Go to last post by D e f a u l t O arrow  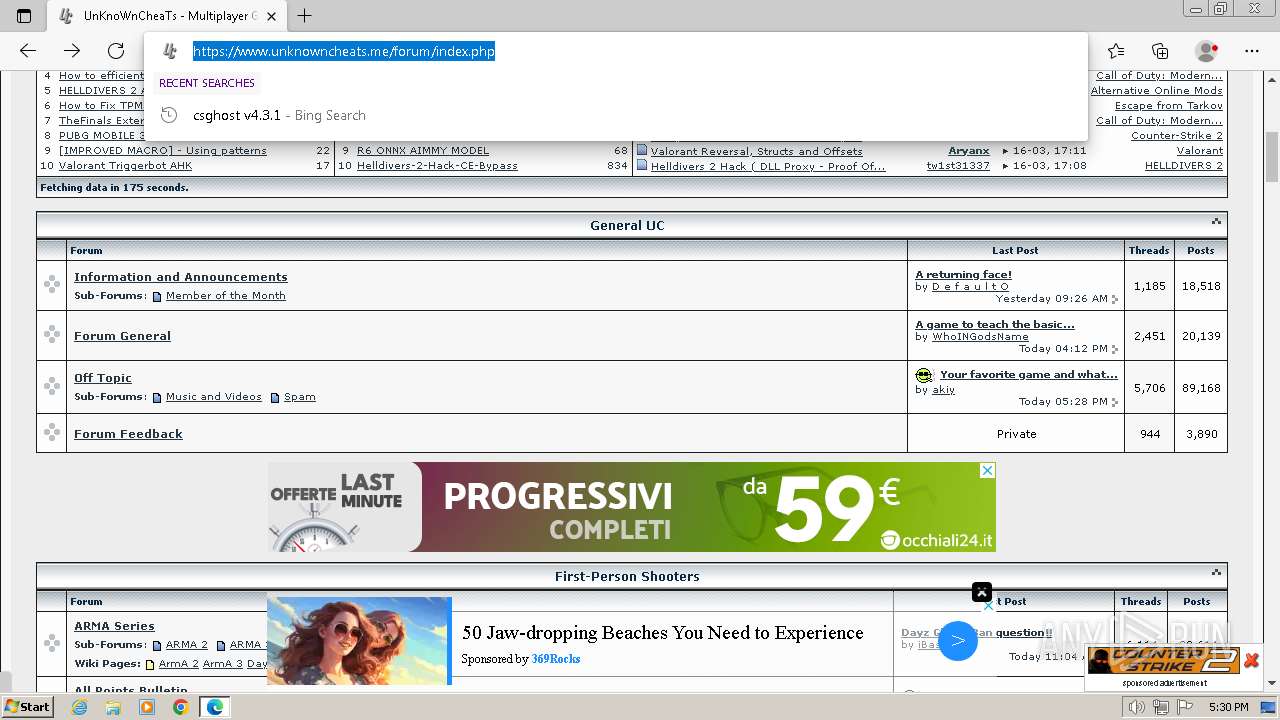(1115, 299)
